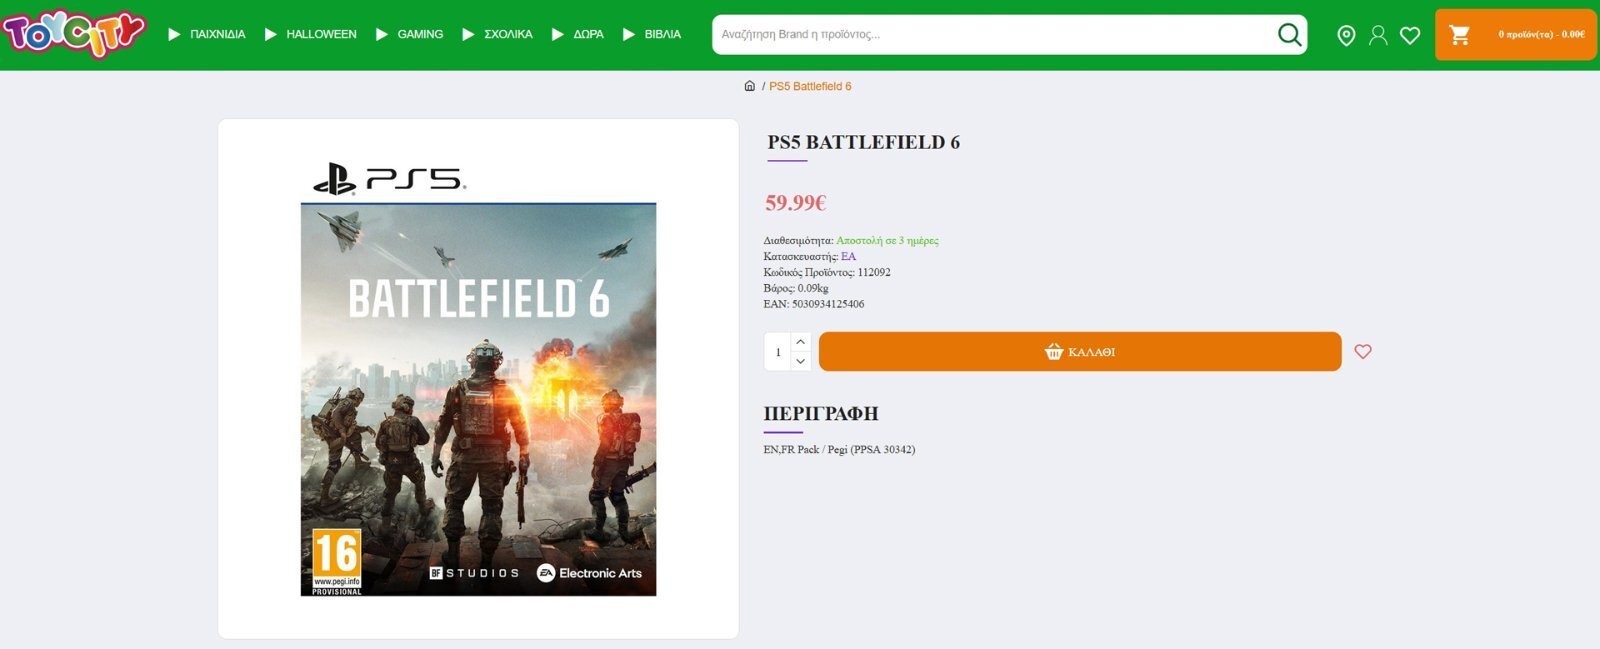Expand the ΠΑΙΧΝΙΔΙΑ menu
This screenshot has height=649, width=1600.
click(207, 34)
